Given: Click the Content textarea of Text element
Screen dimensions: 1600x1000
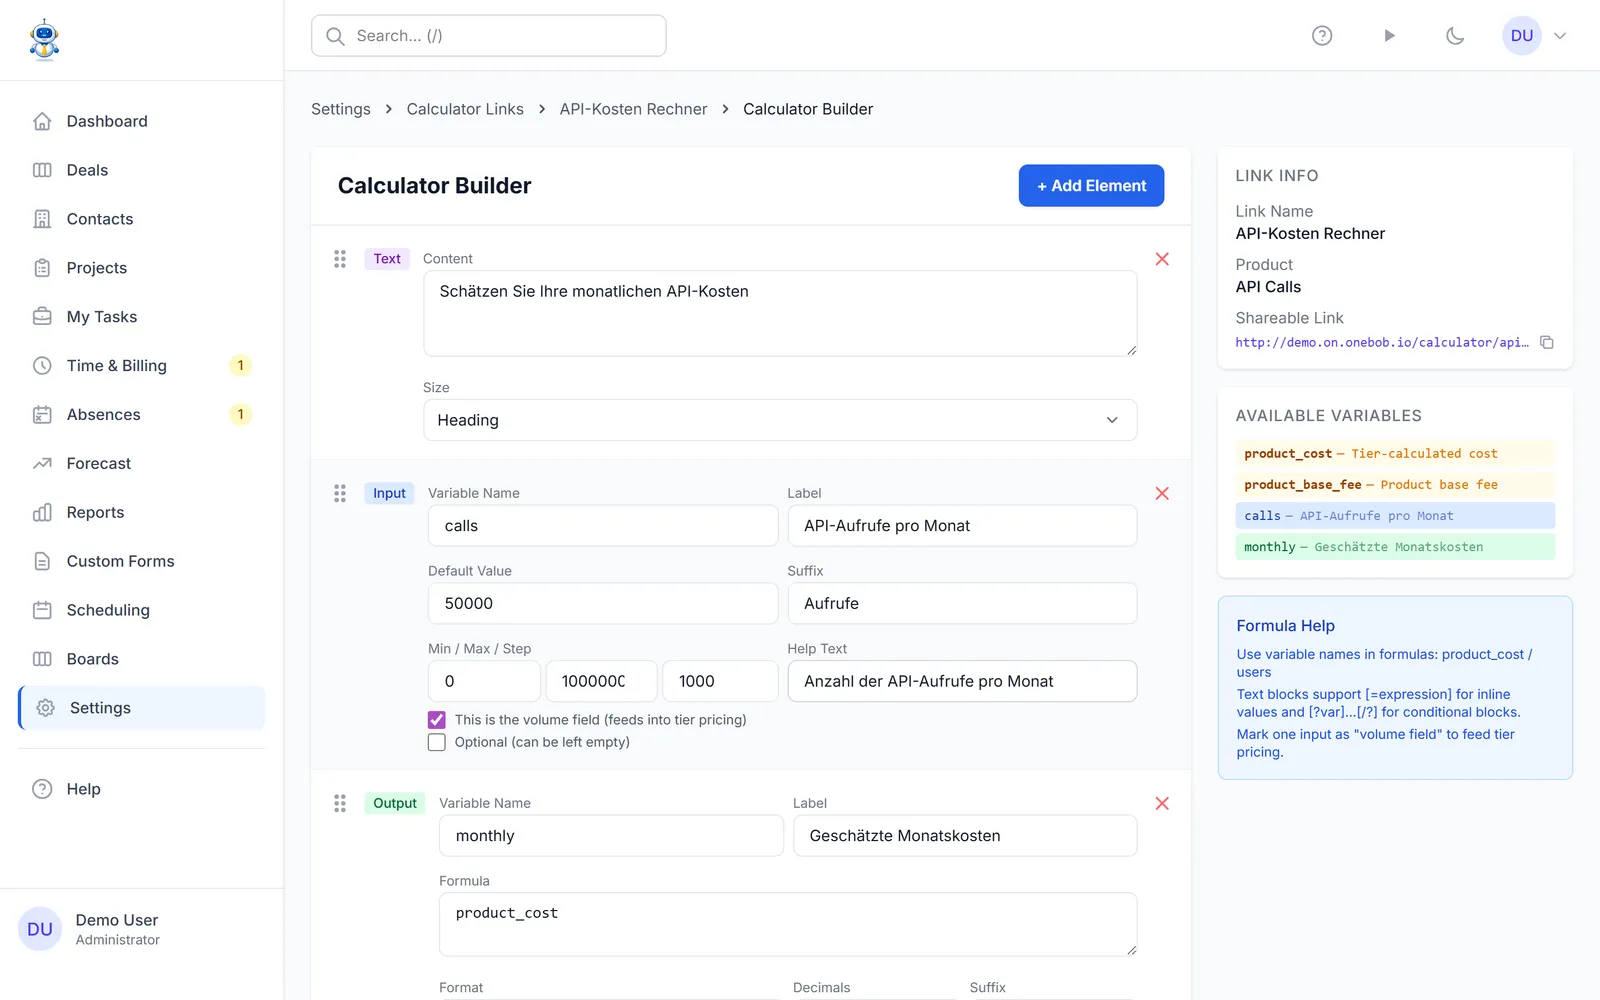Looking at the screenshot, I should click(x=780, y=314).
